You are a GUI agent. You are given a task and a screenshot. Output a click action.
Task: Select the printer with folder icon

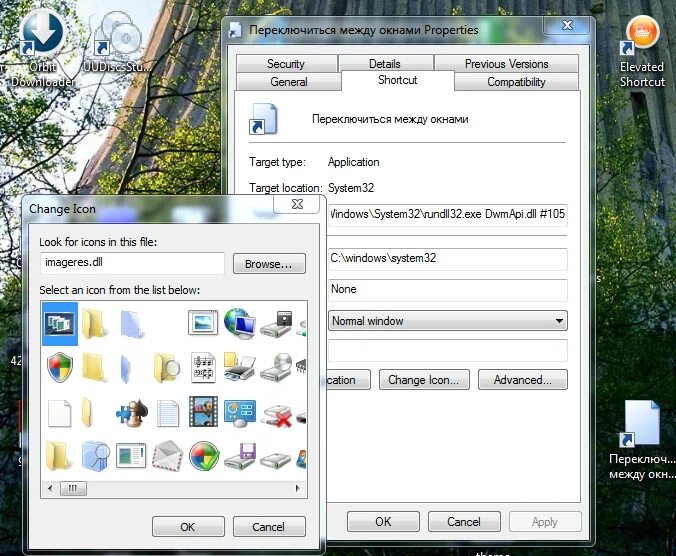(240, 368)
